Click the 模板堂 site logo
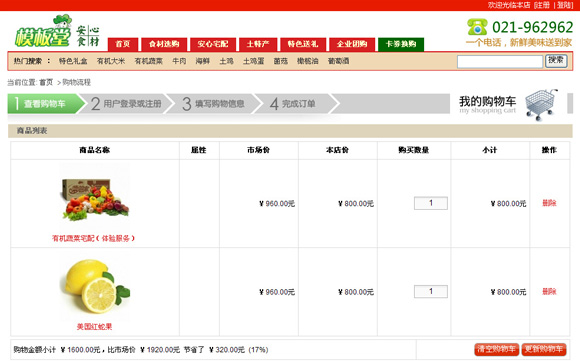This screenshot has height=361, width=580. point(57,31)
